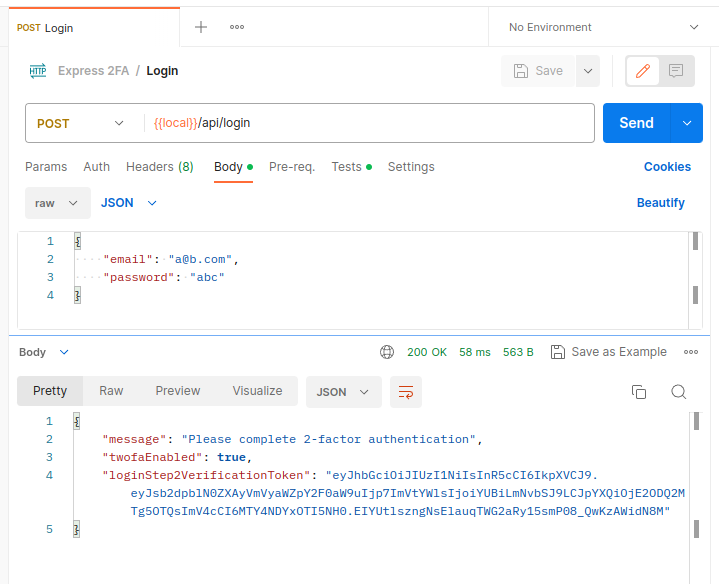
Task: Send the login request
Action: click(x=636, y=123)
